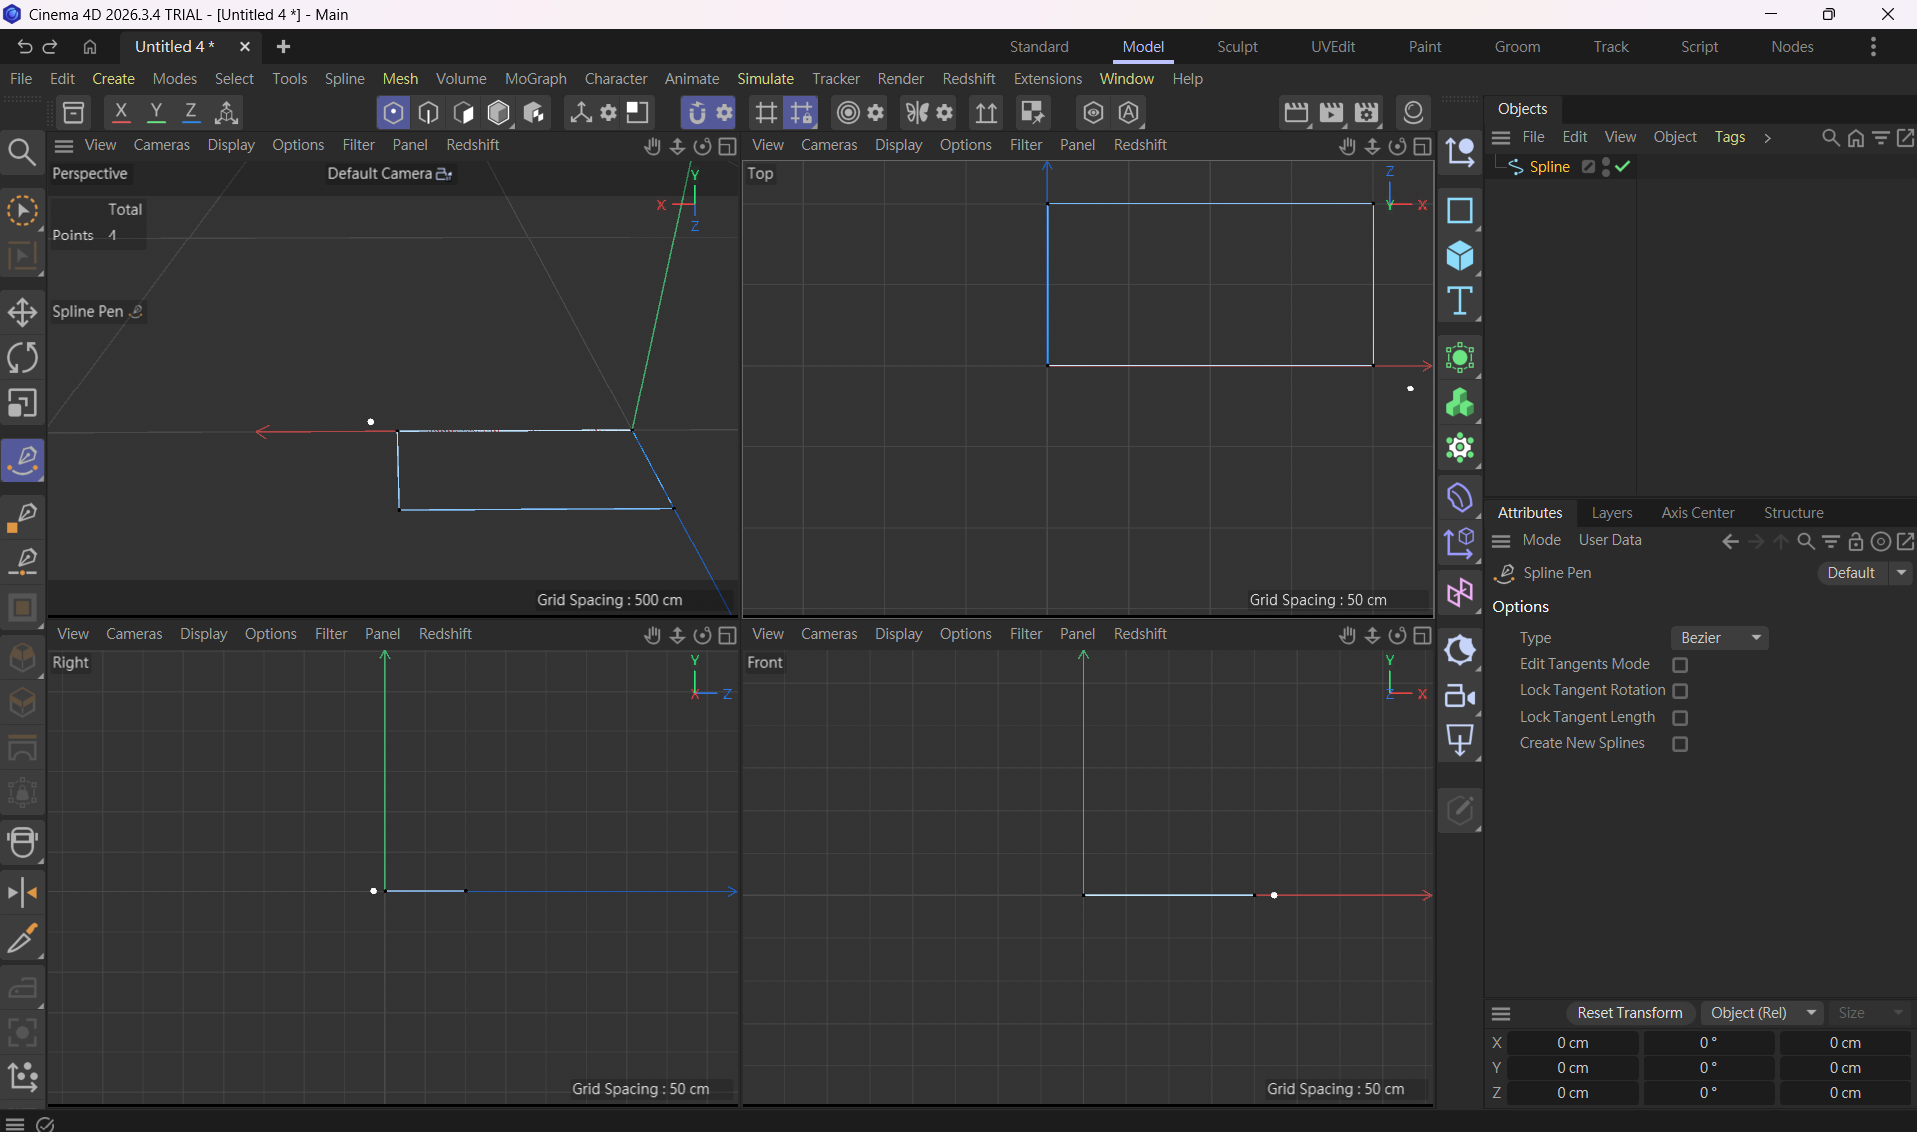Screen dimensions: 1917x1132
Task: Click the User Data menu in Attributes
Action: pyautogui.click(x=1609, y=540)
